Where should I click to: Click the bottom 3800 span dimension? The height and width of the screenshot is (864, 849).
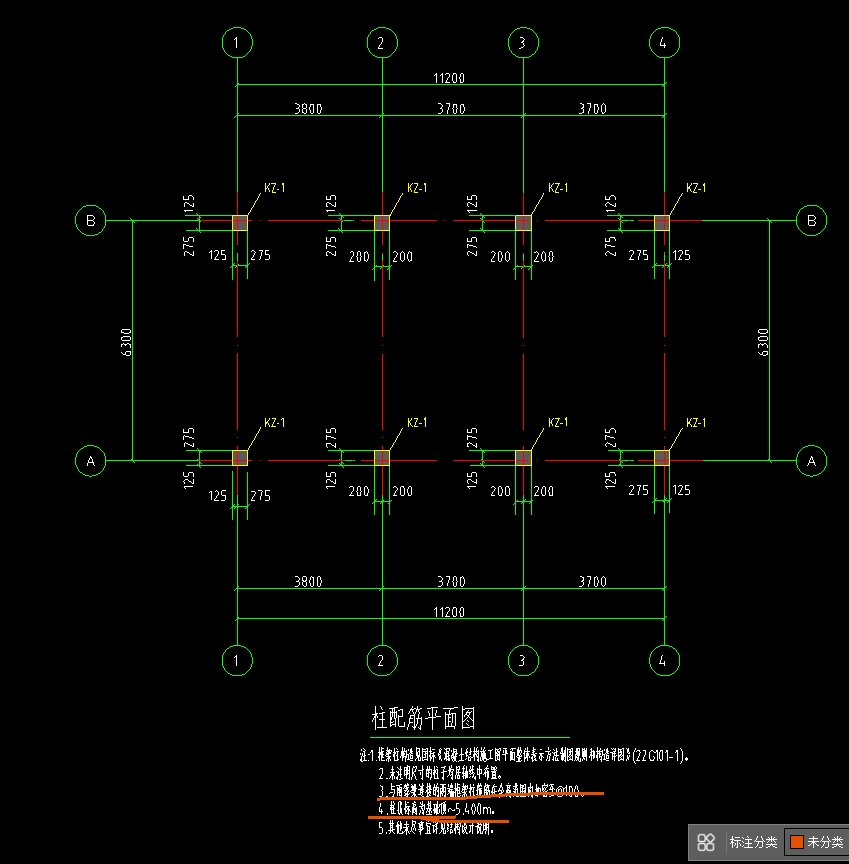click(x=308, y=582)
